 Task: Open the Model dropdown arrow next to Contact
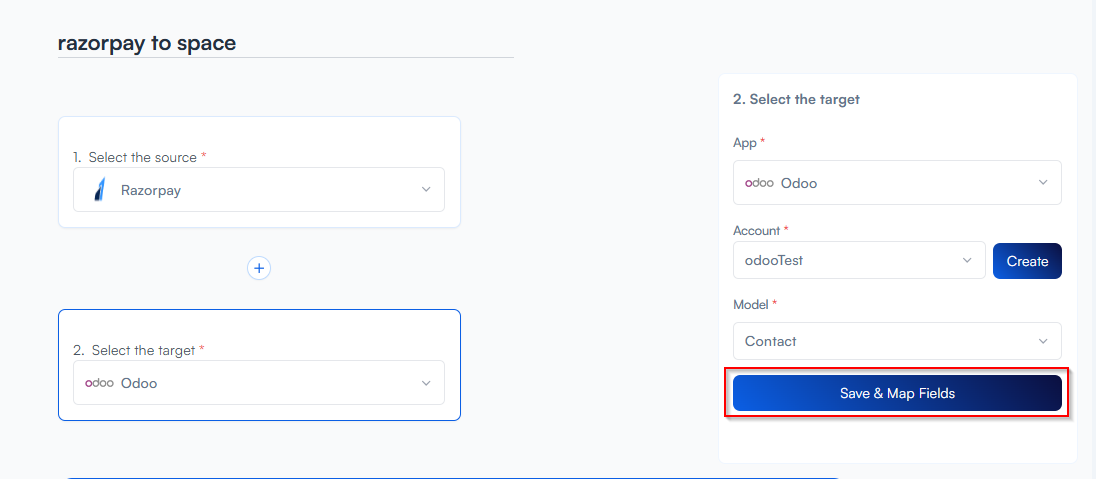1043,341
